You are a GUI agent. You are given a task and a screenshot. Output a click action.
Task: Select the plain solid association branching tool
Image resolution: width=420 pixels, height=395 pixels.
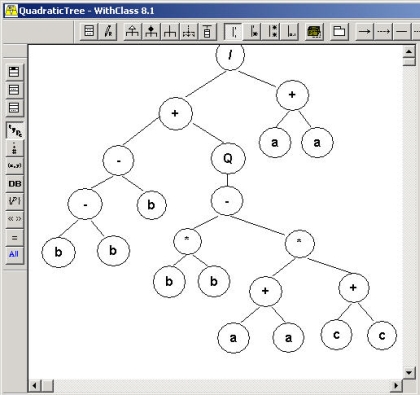click(x=170, y=32)
